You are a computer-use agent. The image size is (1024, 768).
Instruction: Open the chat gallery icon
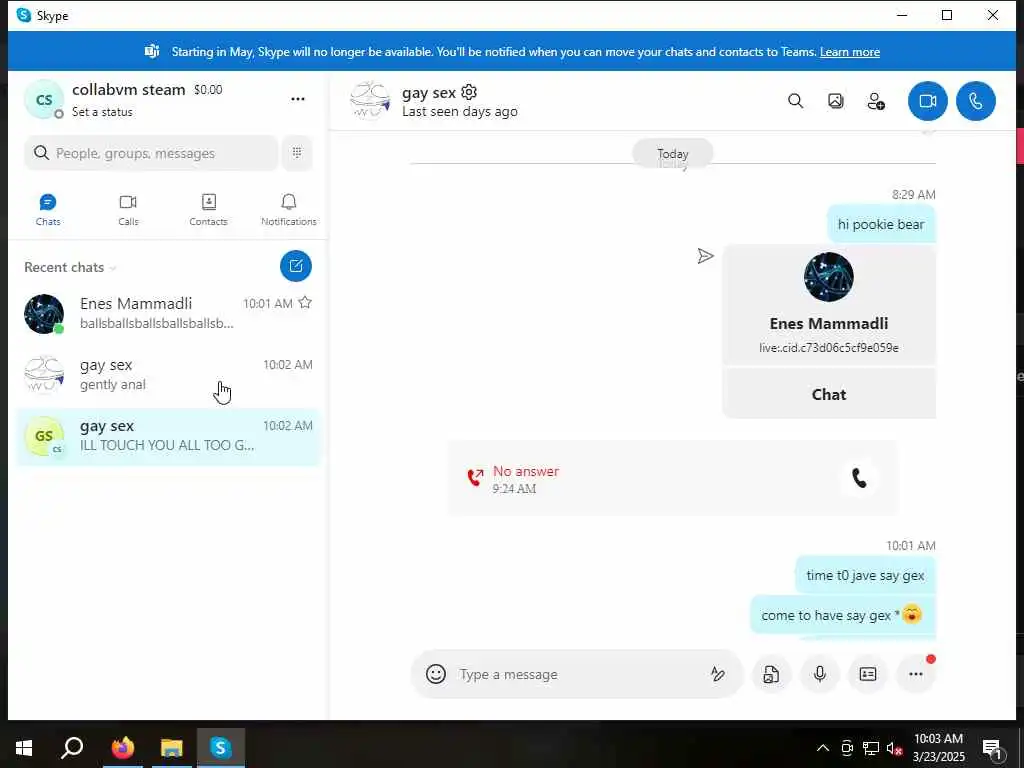(x=835, y=101)
